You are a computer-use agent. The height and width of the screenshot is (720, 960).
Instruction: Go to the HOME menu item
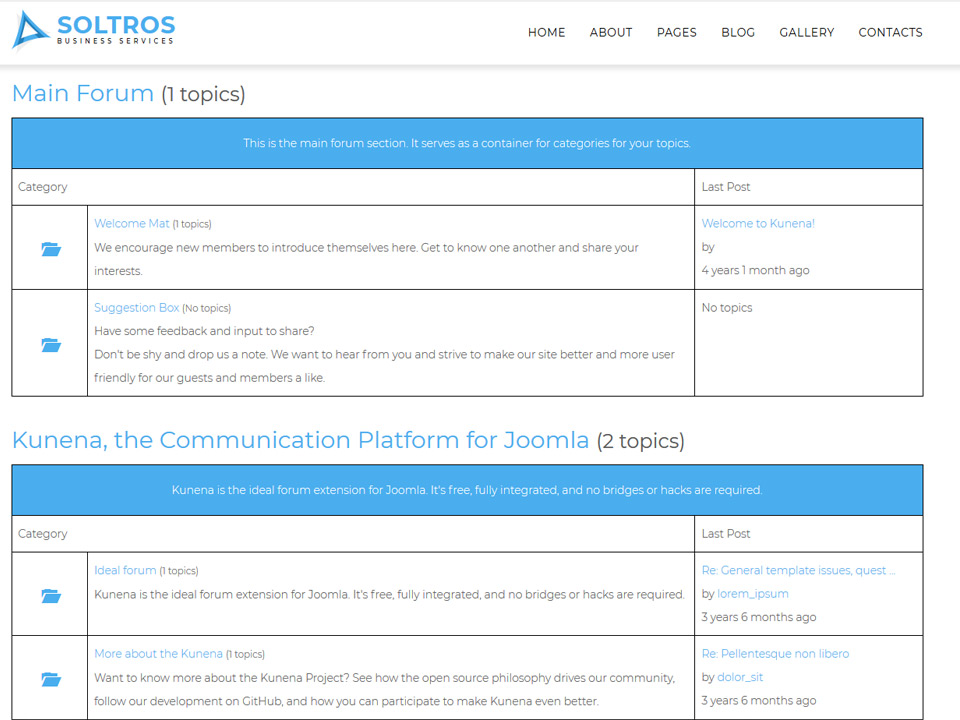pyautogui.click(x=546, y=32)
